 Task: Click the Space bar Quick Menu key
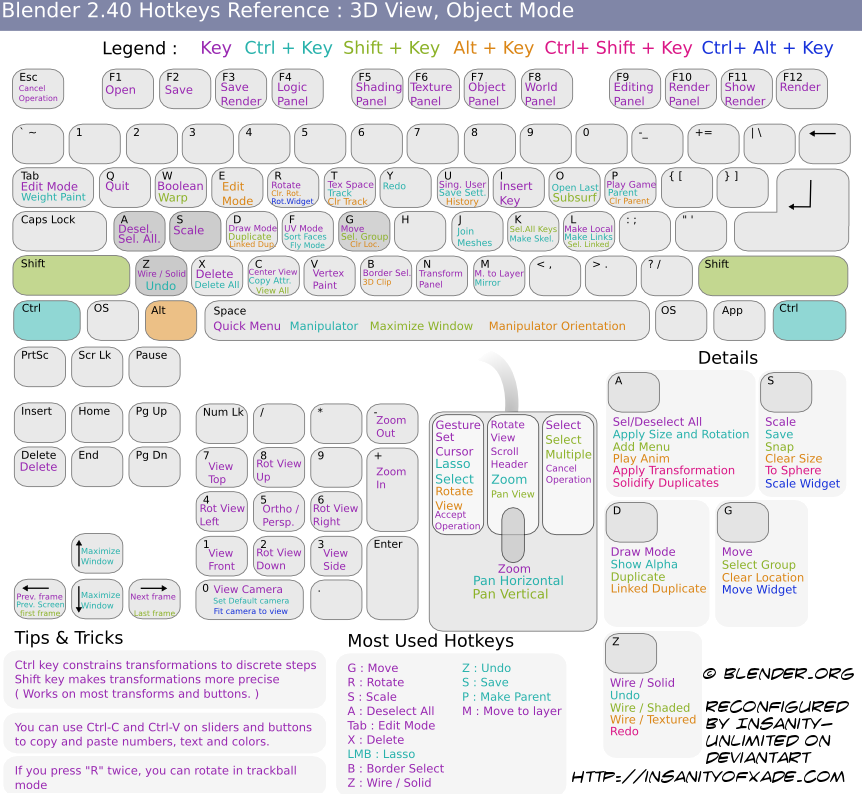(x=427, y=321)
